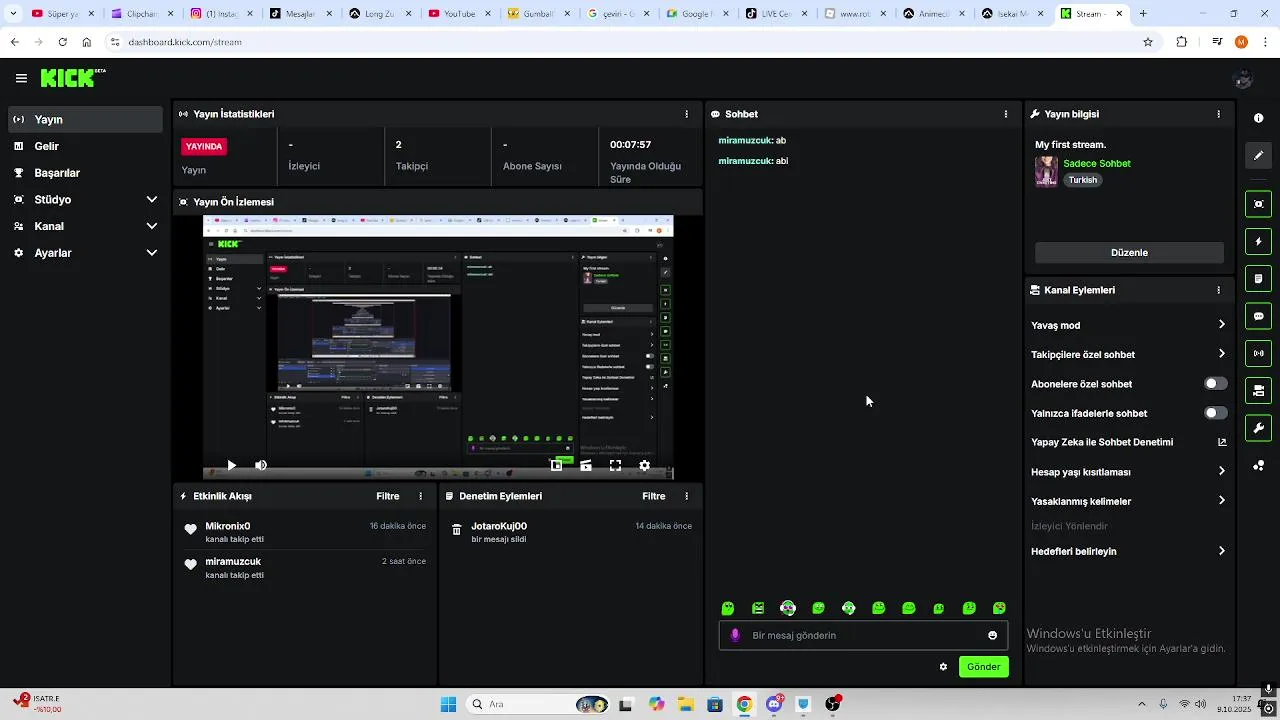Open the Windows Start button in taskbar

point(448,704)
